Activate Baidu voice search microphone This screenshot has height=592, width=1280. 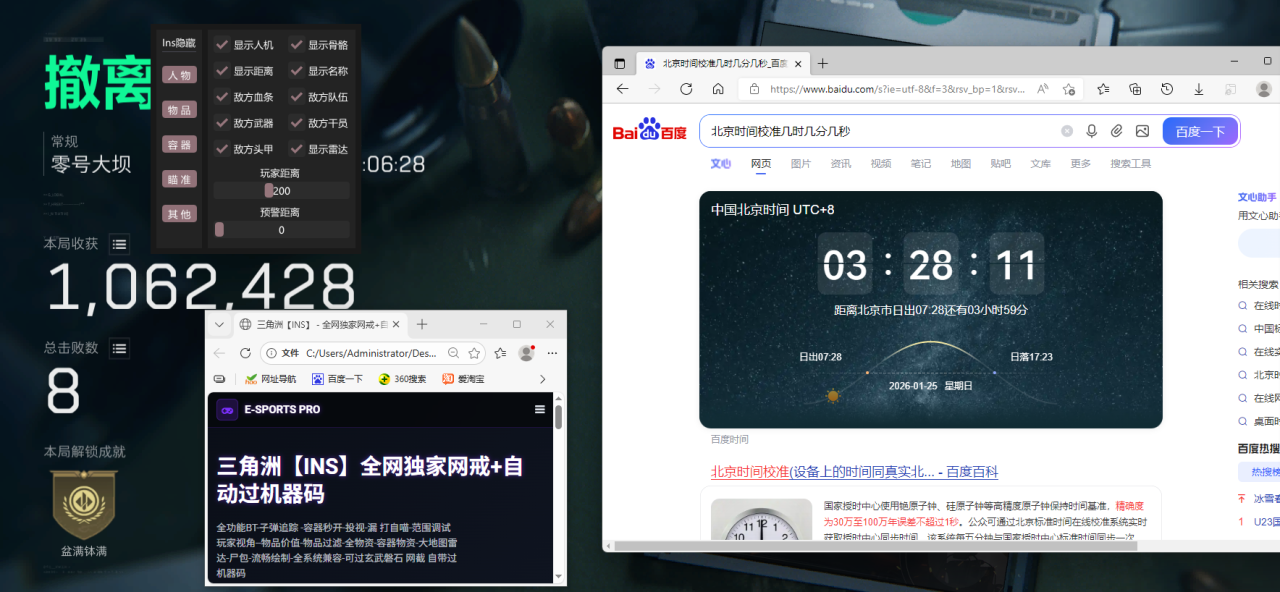(x=1091, y=130)
